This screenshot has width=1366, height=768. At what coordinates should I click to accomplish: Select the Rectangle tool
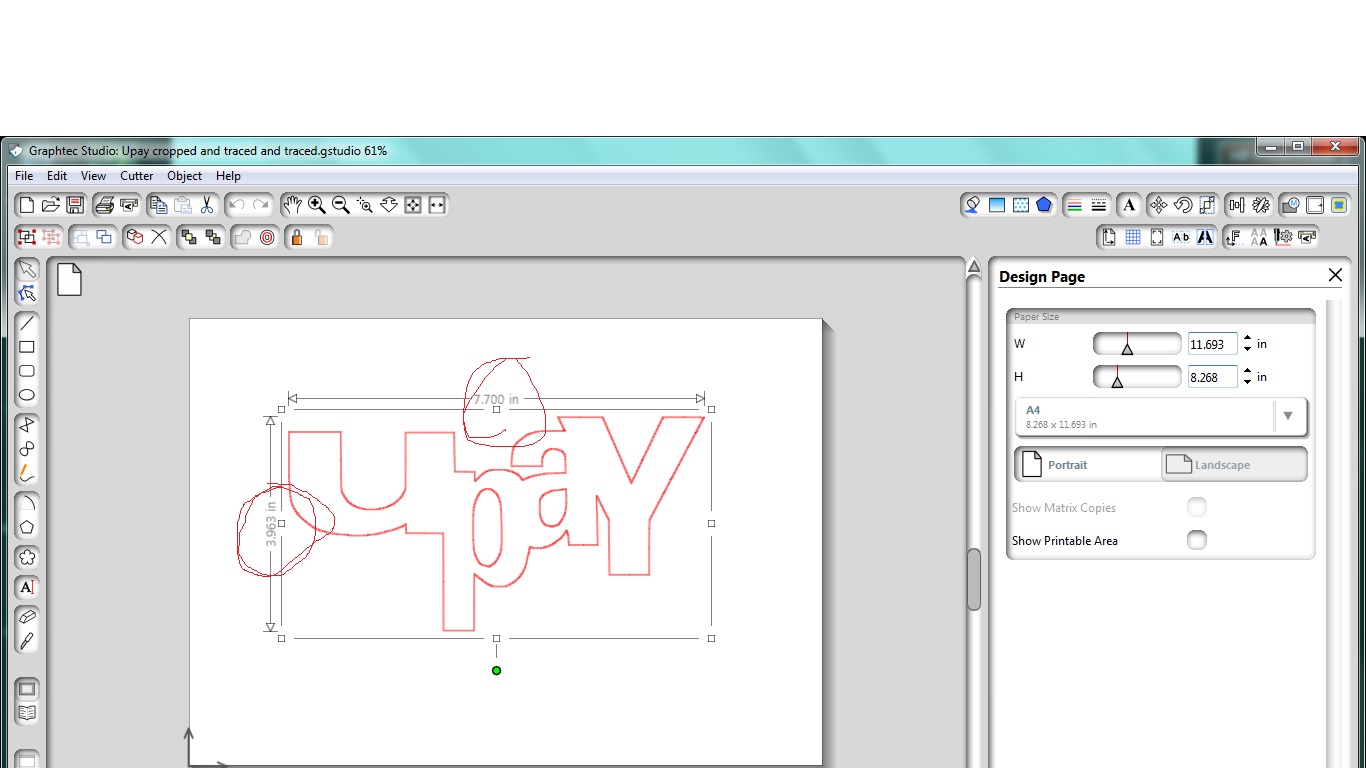27,347
